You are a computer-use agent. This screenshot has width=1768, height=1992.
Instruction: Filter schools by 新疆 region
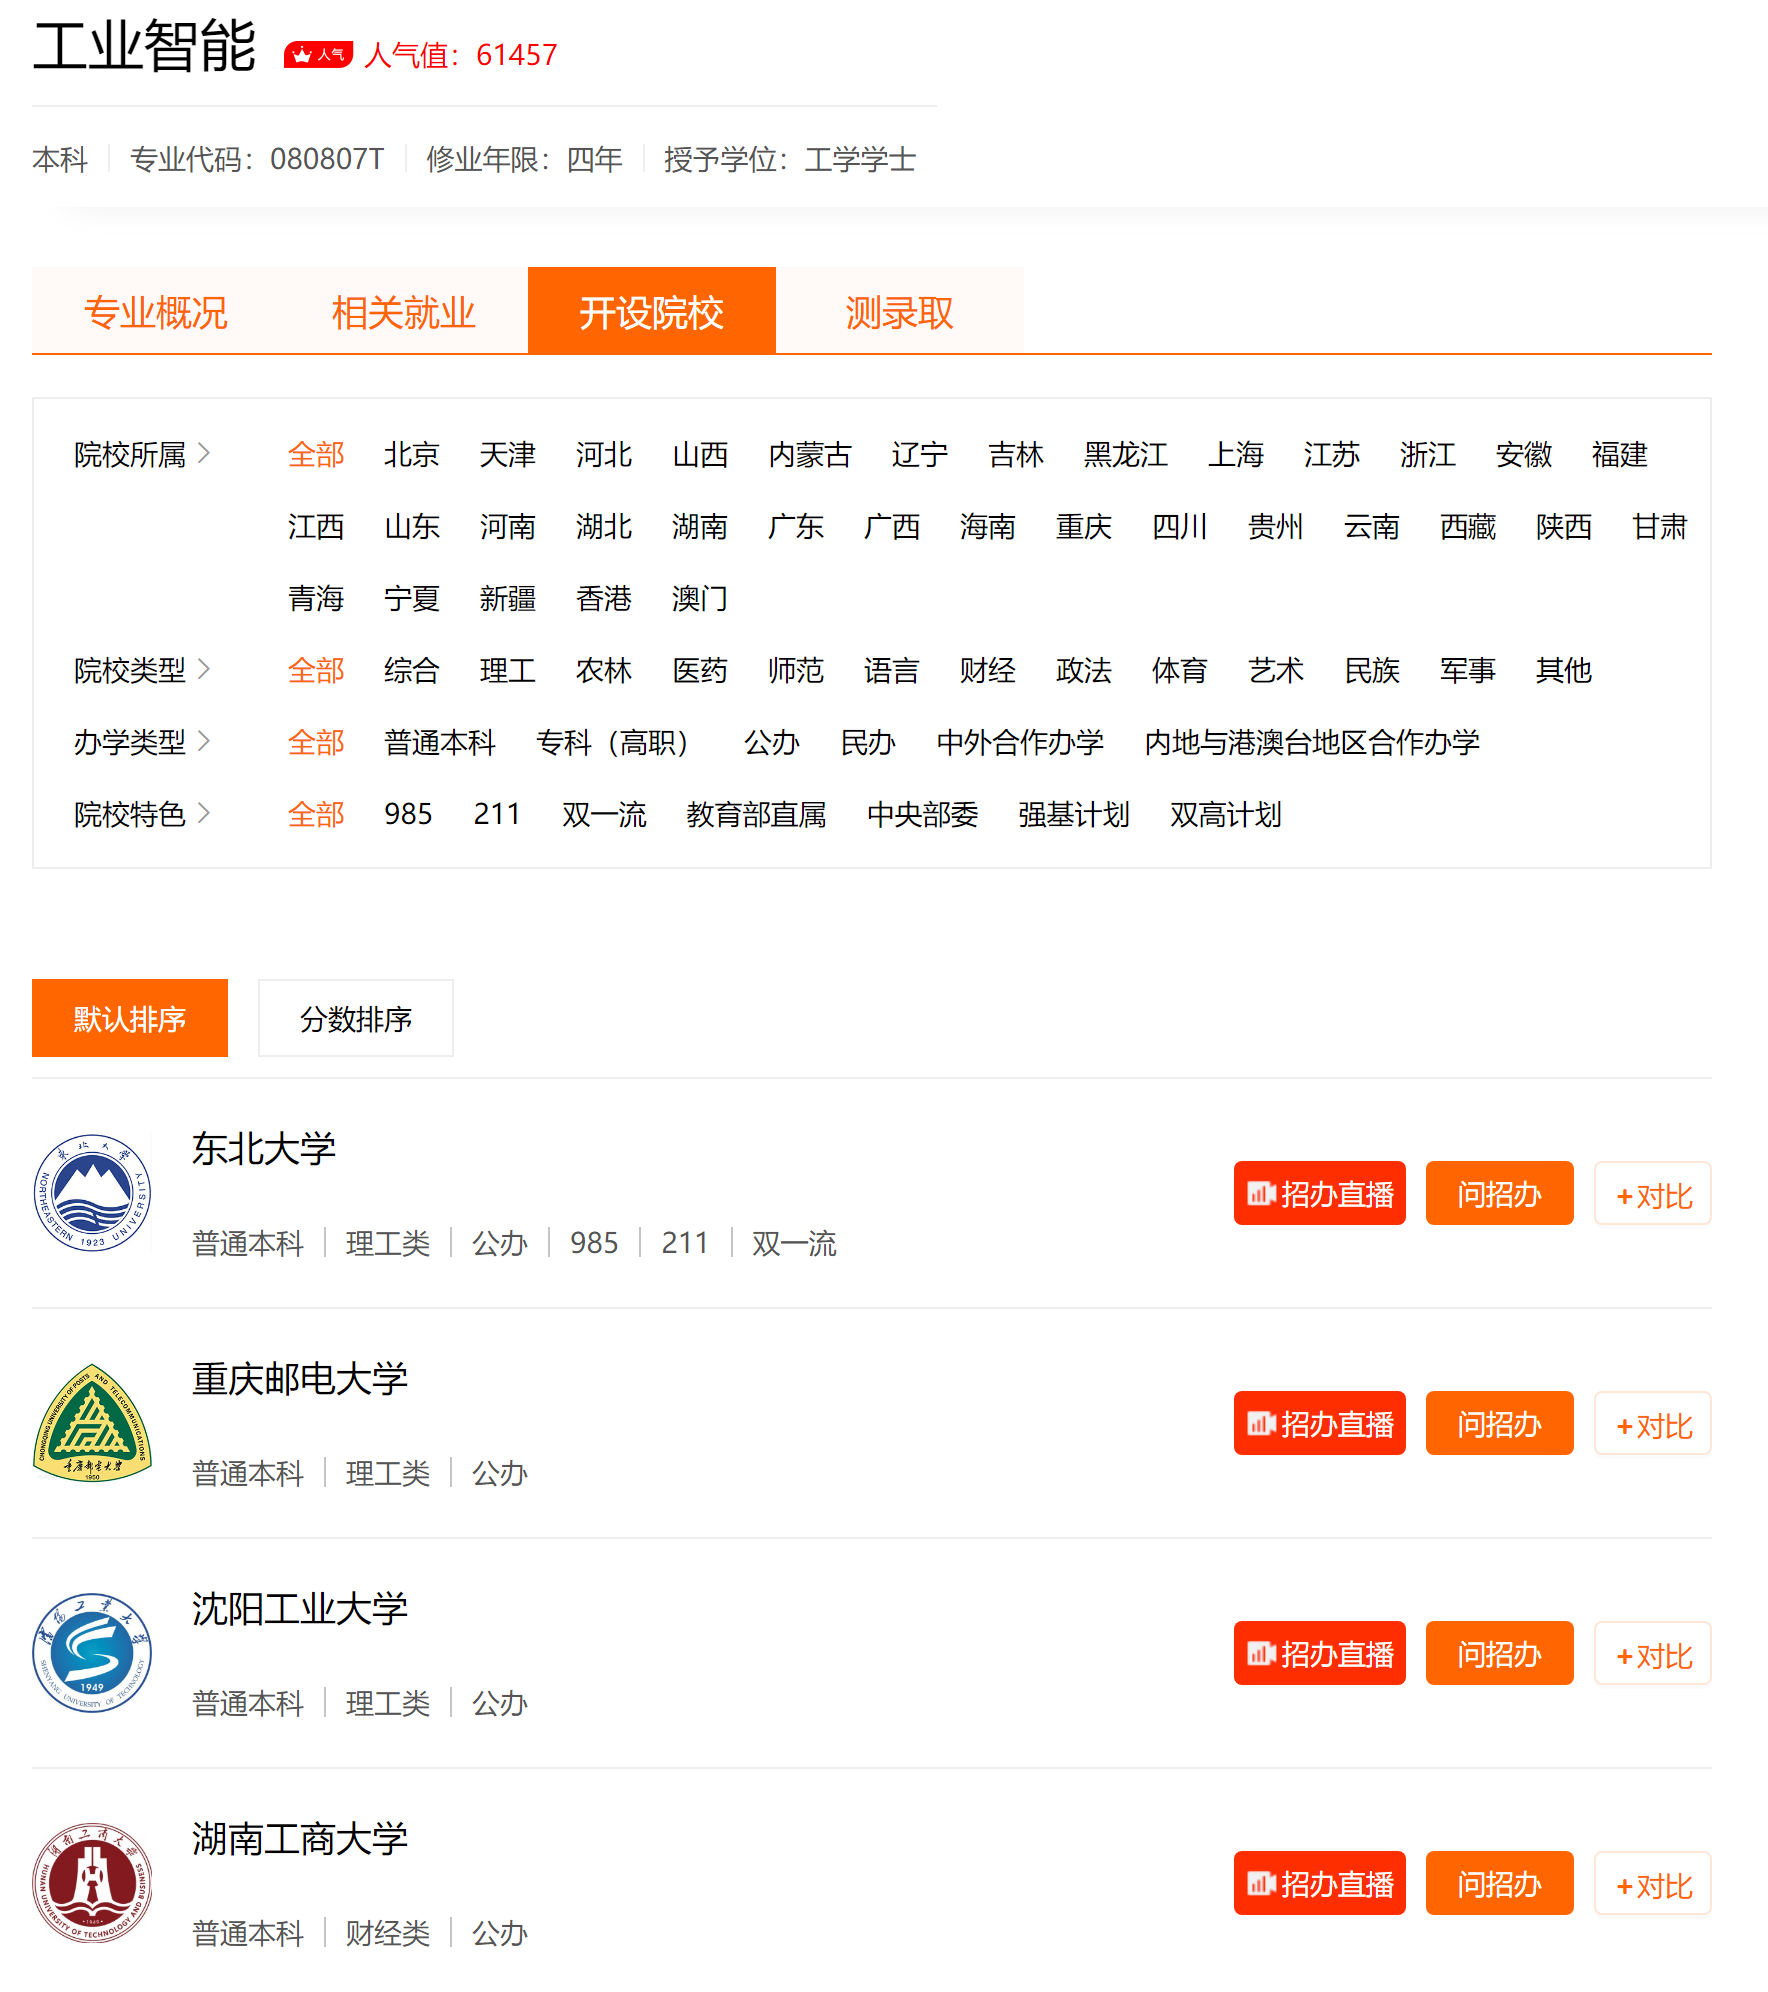[508, 598]
